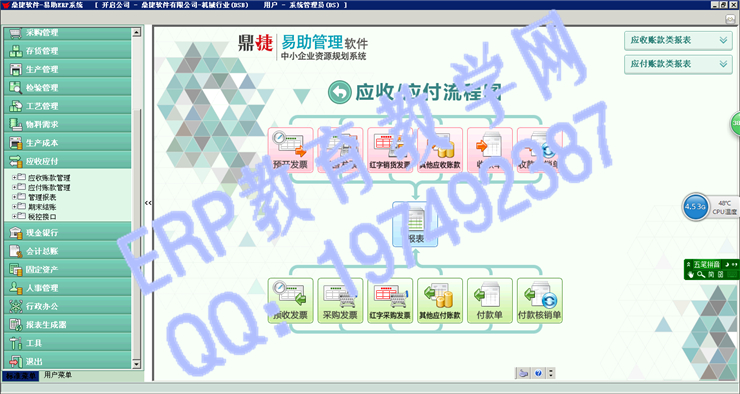The height and width of the screenshot is (394, 740).
Task: Open the 现金银行 menu module
Action: (x=67, y=232)
